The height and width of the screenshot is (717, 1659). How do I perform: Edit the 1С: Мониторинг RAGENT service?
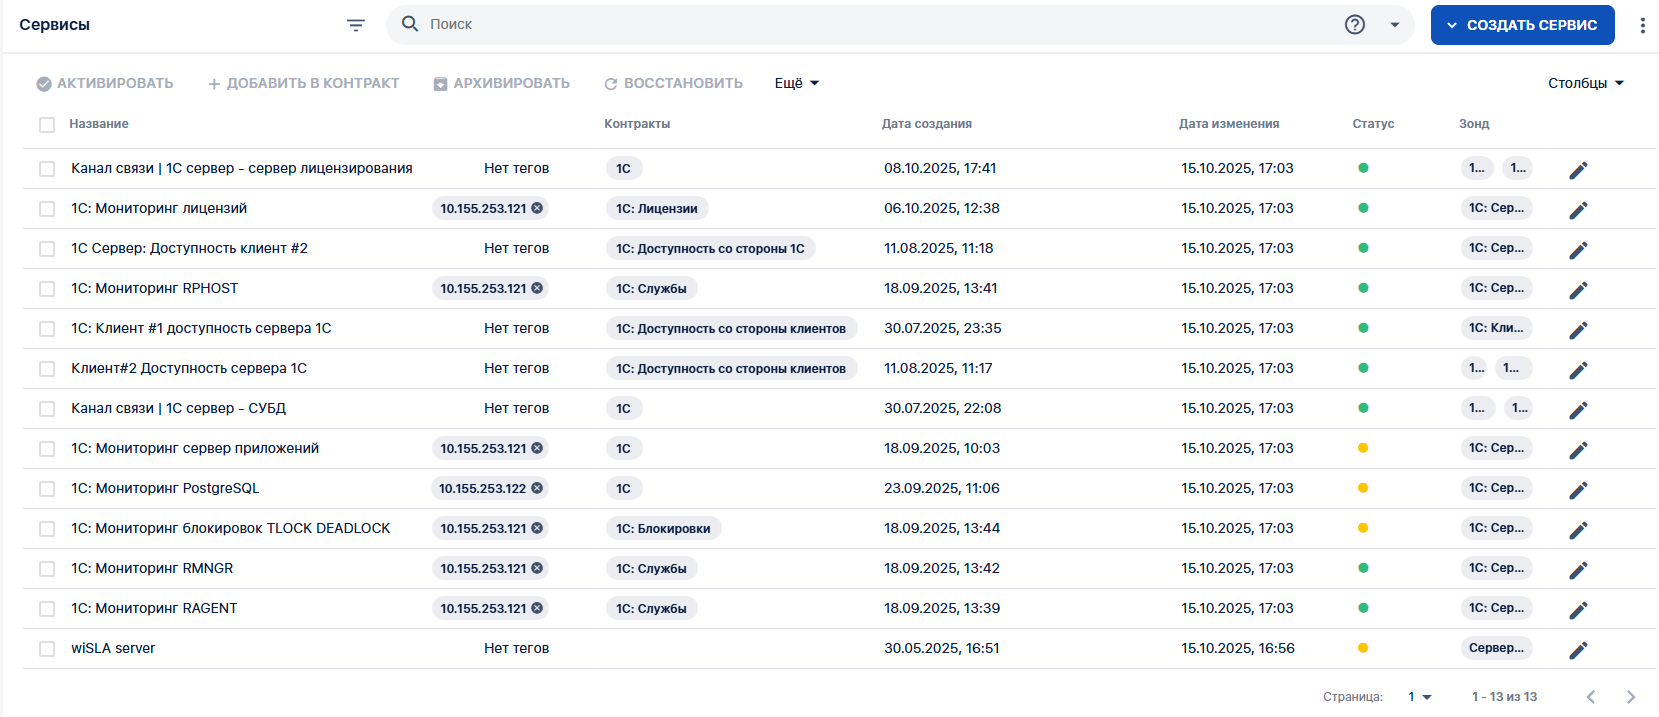[x=1578, y=610]
